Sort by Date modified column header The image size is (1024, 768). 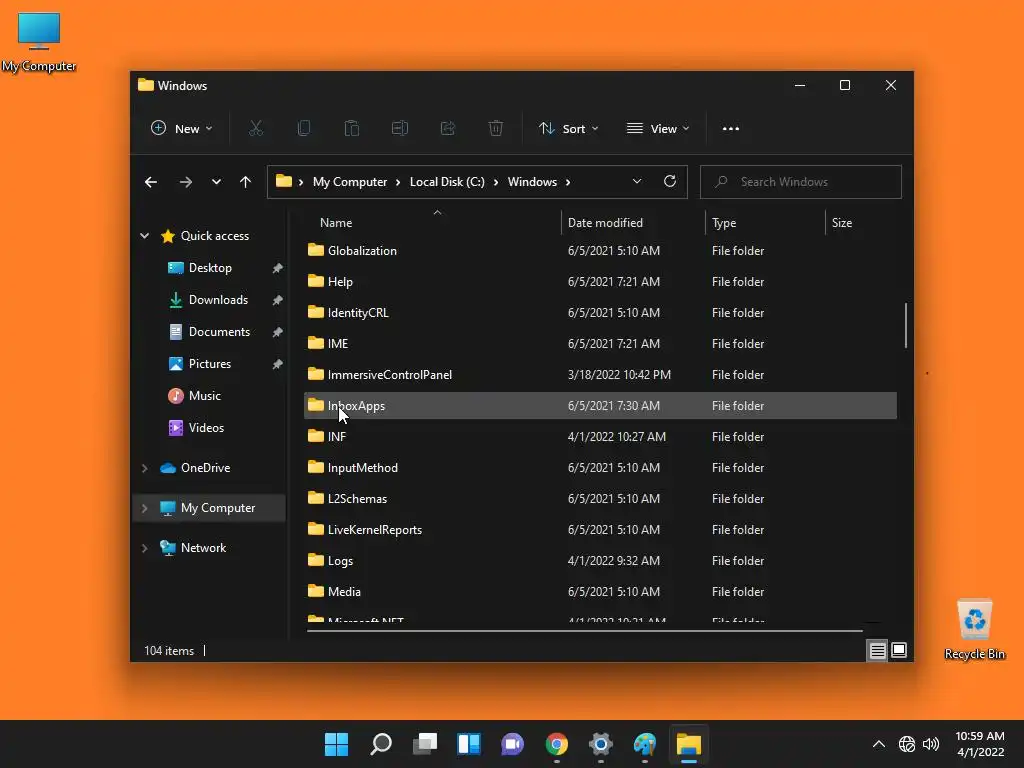point(605,223)
